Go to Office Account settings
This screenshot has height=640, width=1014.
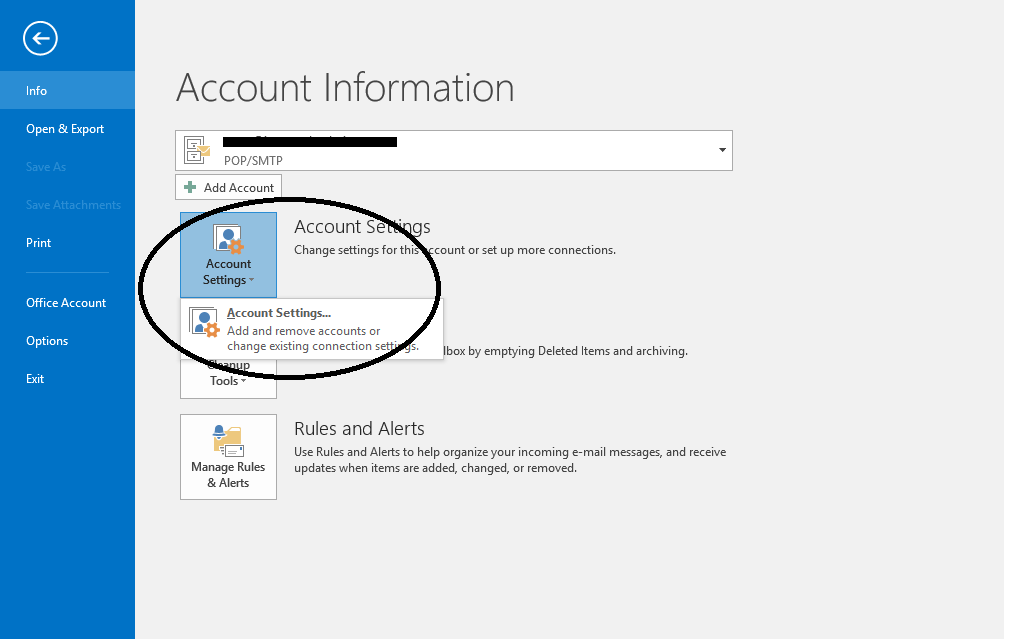click(x=65, y=302)
